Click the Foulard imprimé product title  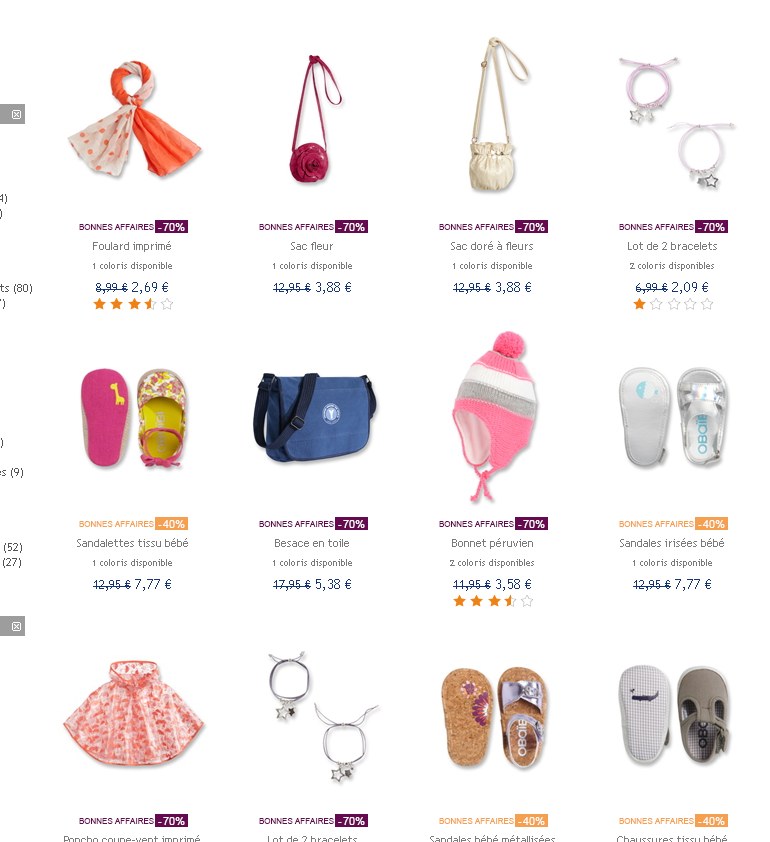point(132,246)
